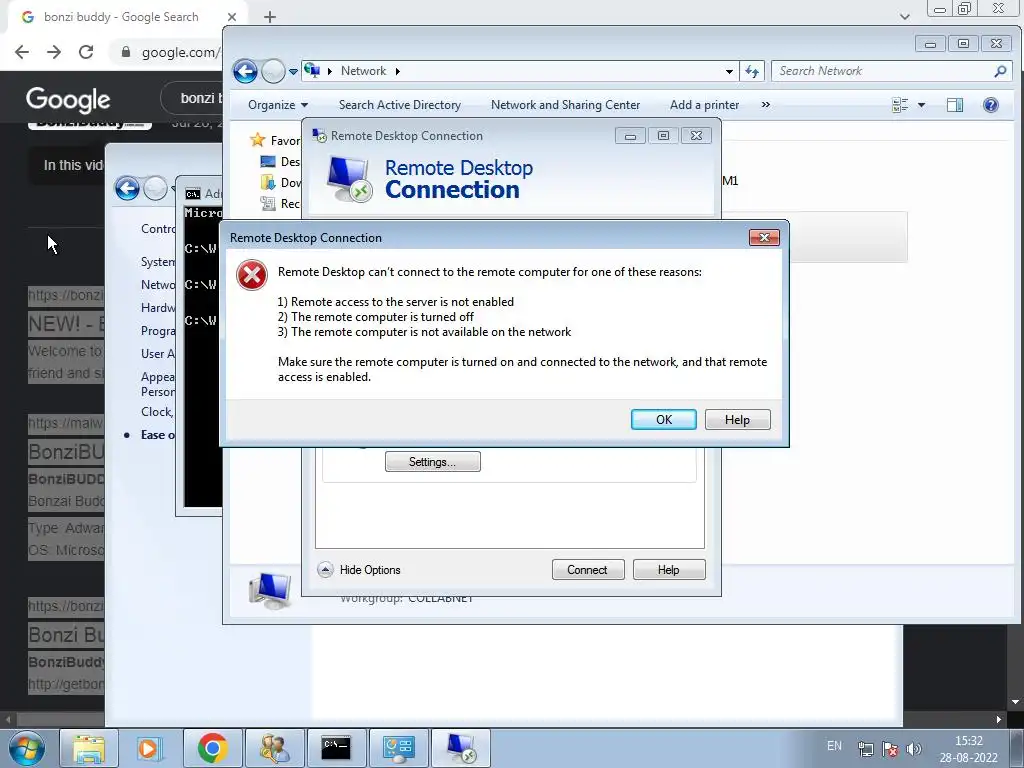Click the Chrome vertical scrollbar down arrow
This screenshot has width=1024, height=768.
click(1016, 702)
